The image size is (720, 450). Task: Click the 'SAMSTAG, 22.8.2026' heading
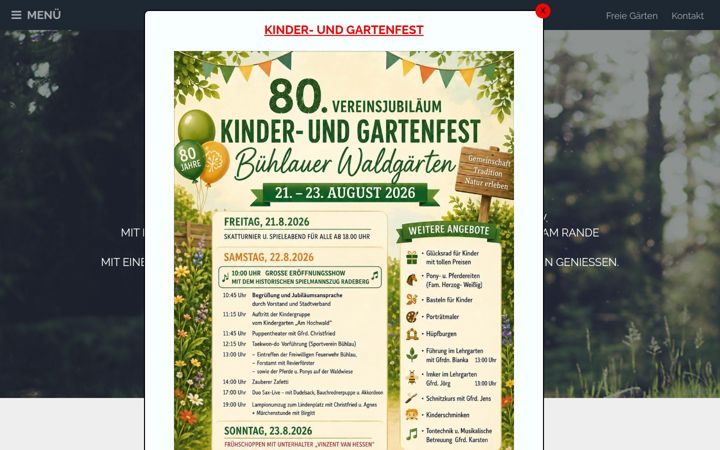(269, 257)
